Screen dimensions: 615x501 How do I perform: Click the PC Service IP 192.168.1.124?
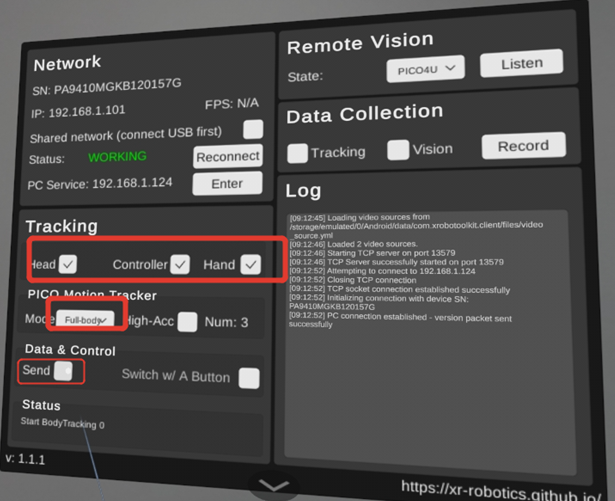click(x=132, y=183)
